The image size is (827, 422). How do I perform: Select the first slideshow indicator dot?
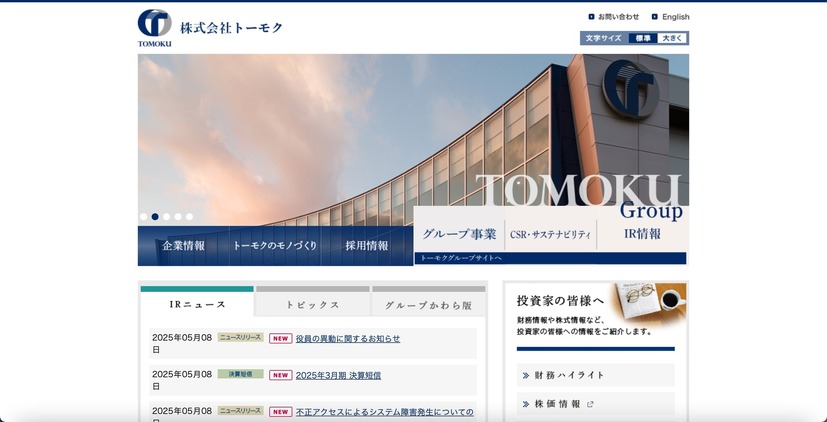144,216
